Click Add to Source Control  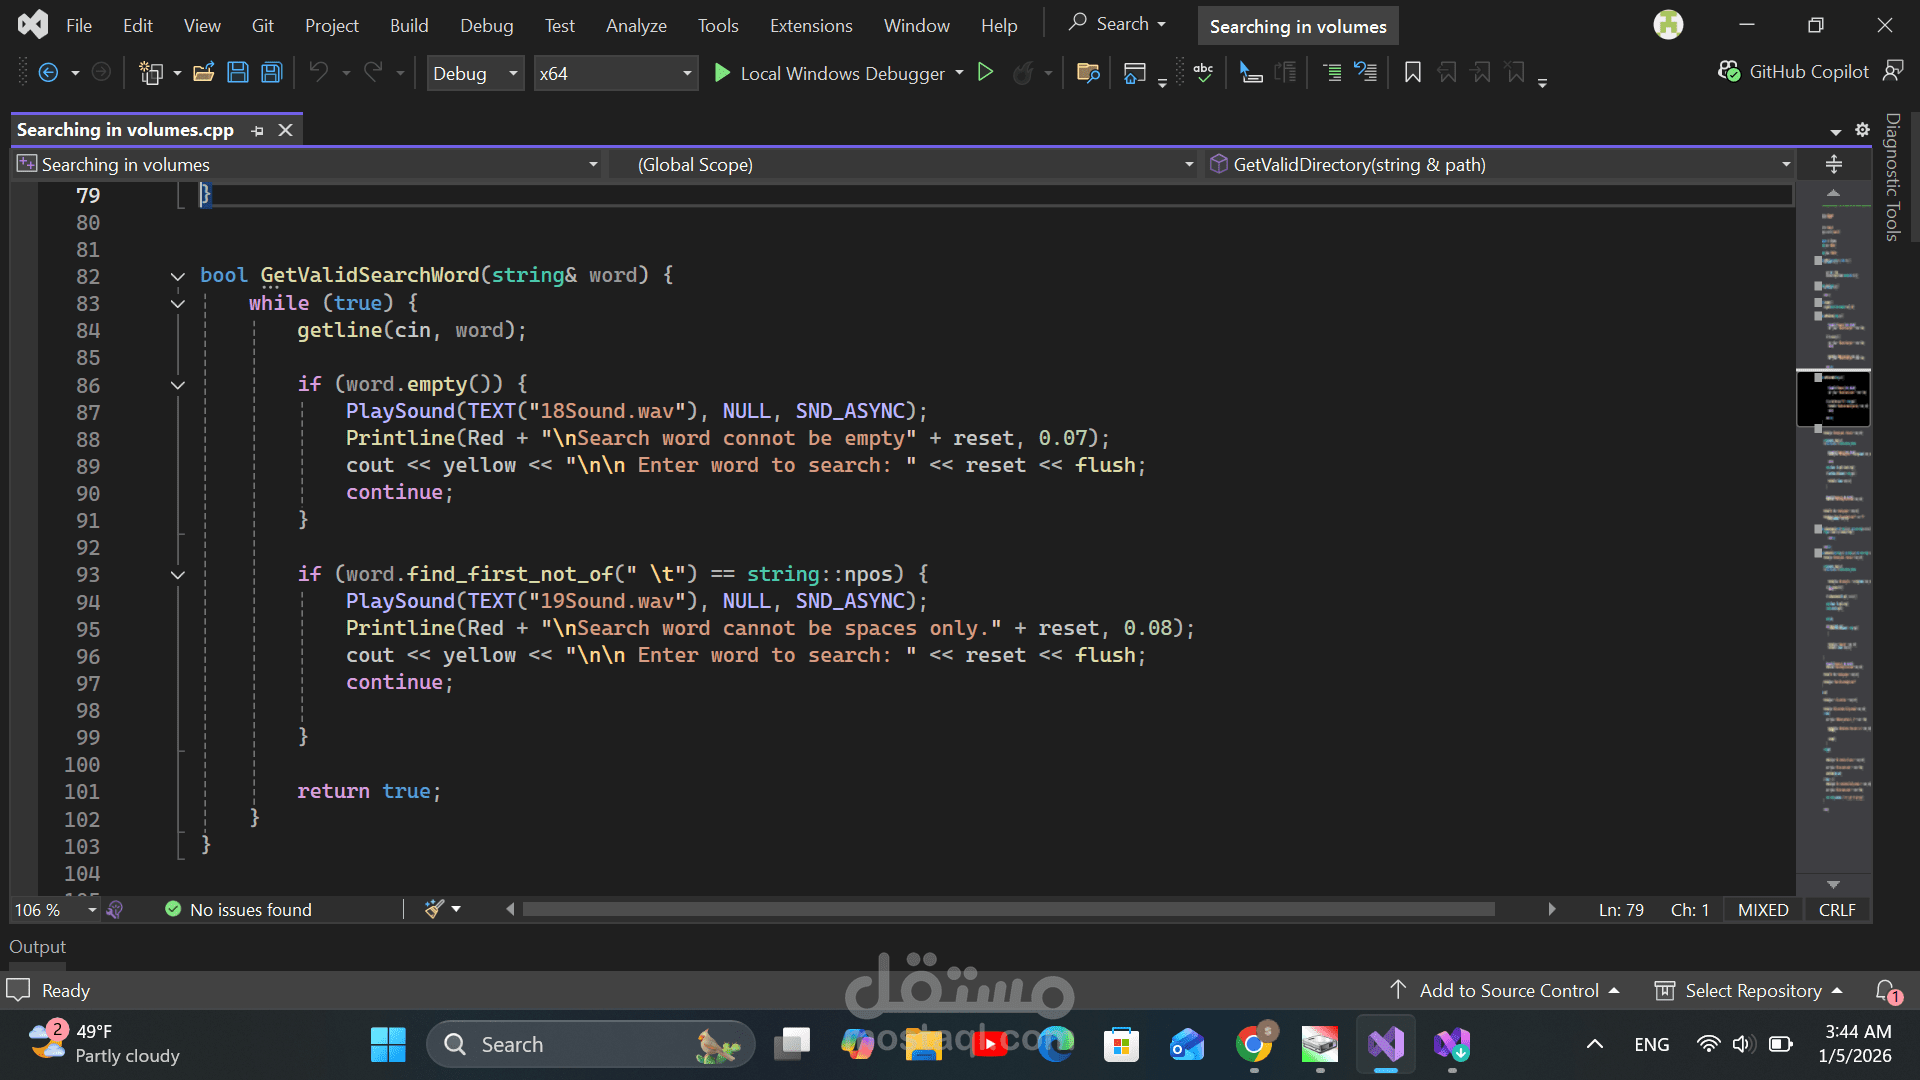point(1508,991)
